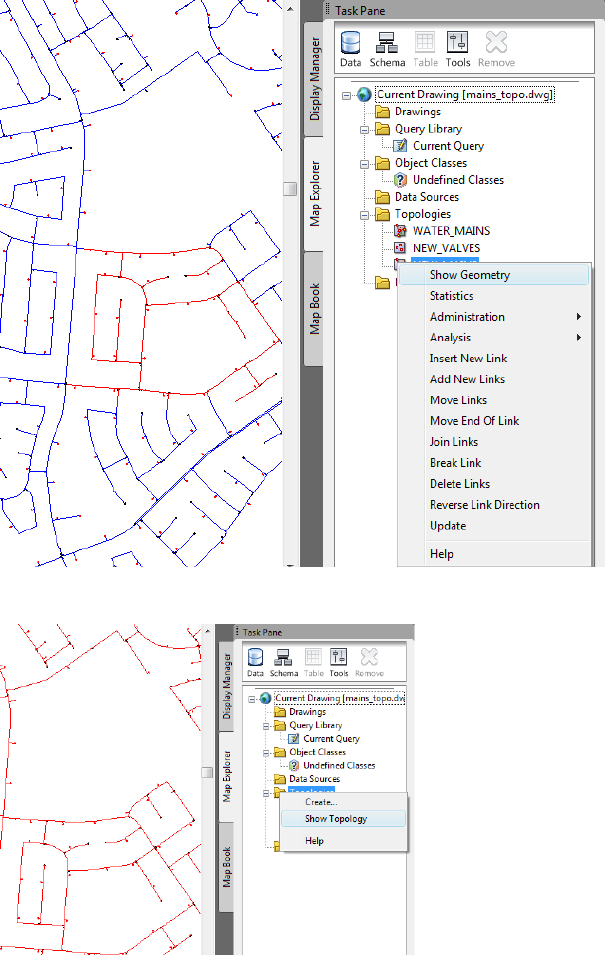Open the Tools menu in lower Task Pane

tap(339, 662)
